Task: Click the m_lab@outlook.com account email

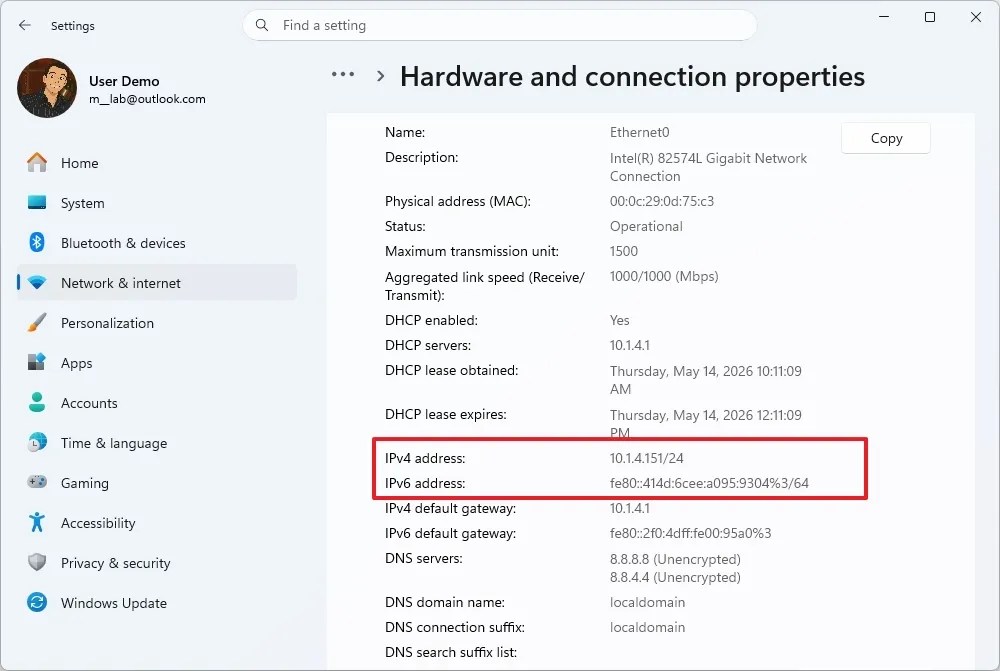Action: [x=147, y=99]
